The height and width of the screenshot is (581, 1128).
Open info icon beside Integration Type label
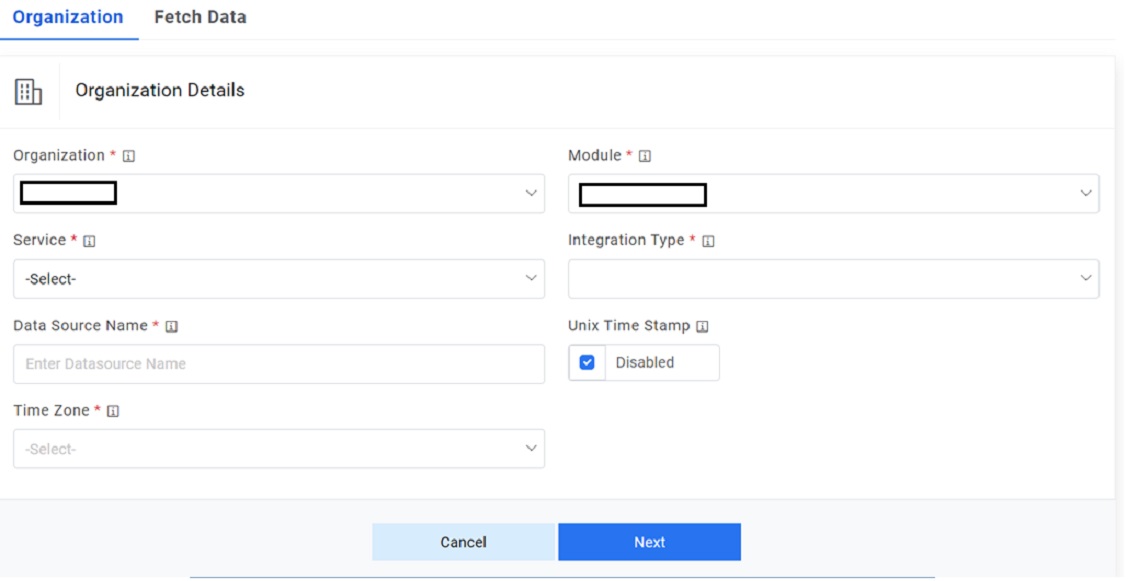(708, 242)
